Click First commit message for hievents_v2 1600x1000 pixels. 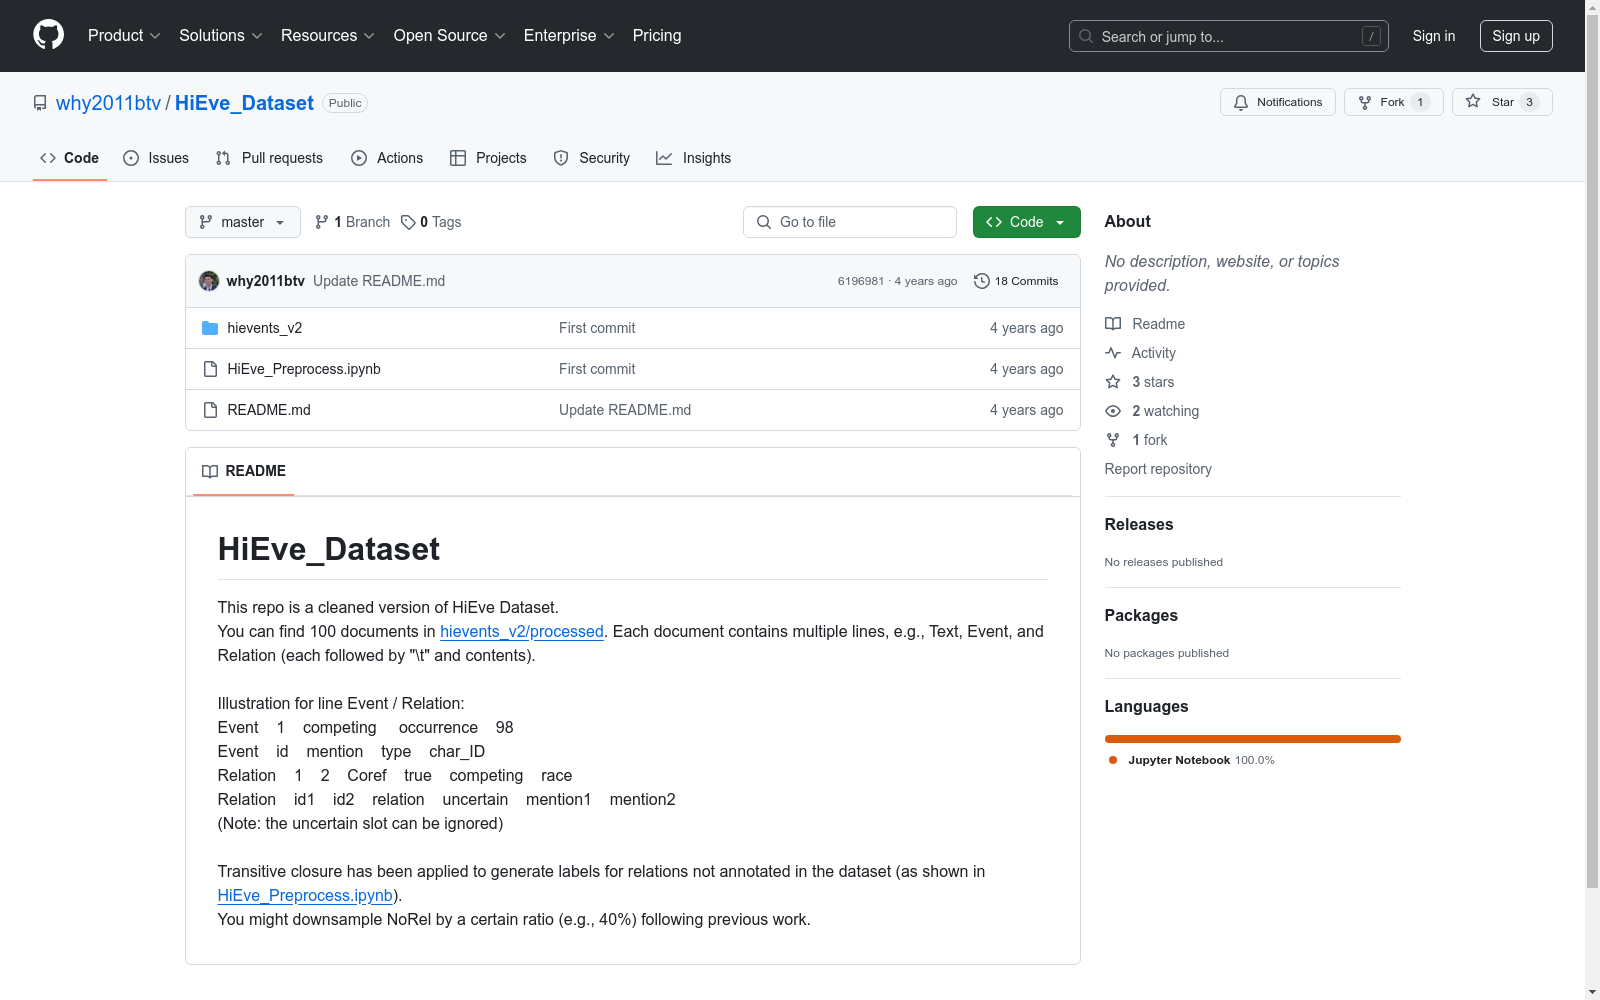coord(597,328)
